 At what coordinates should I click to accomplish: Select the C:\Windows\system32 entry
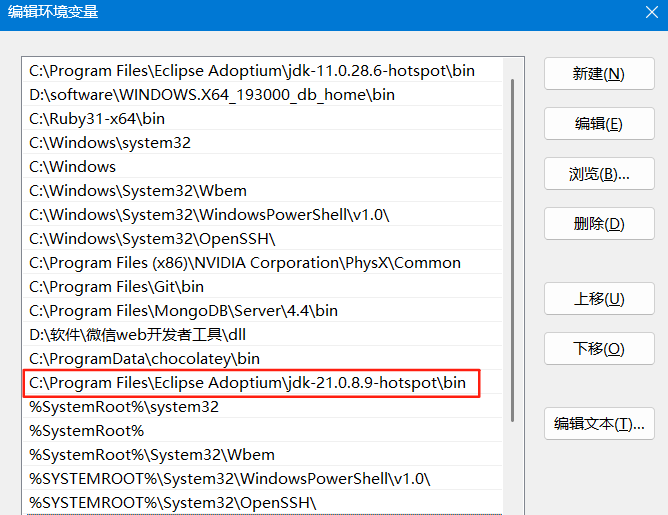263,143
